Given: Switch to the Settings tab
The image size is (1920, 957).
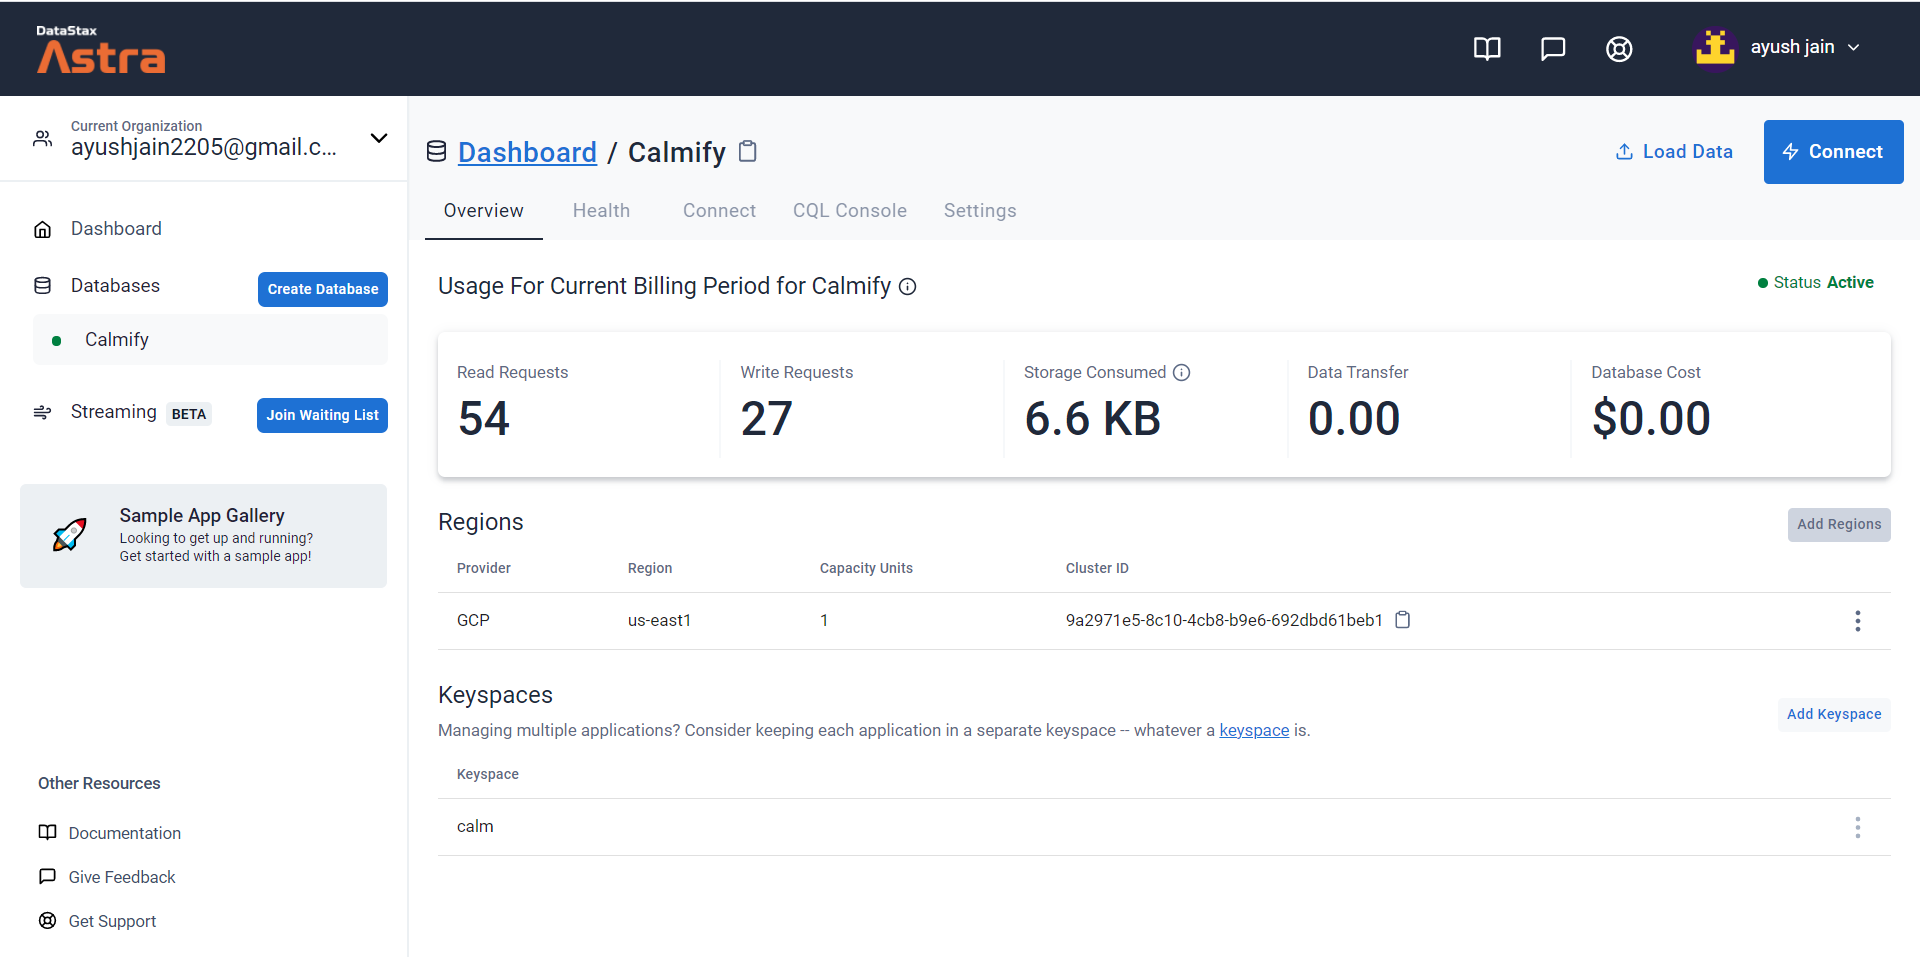Looking at the screenshot, I should pyautogui.click(x=980, y=211).
